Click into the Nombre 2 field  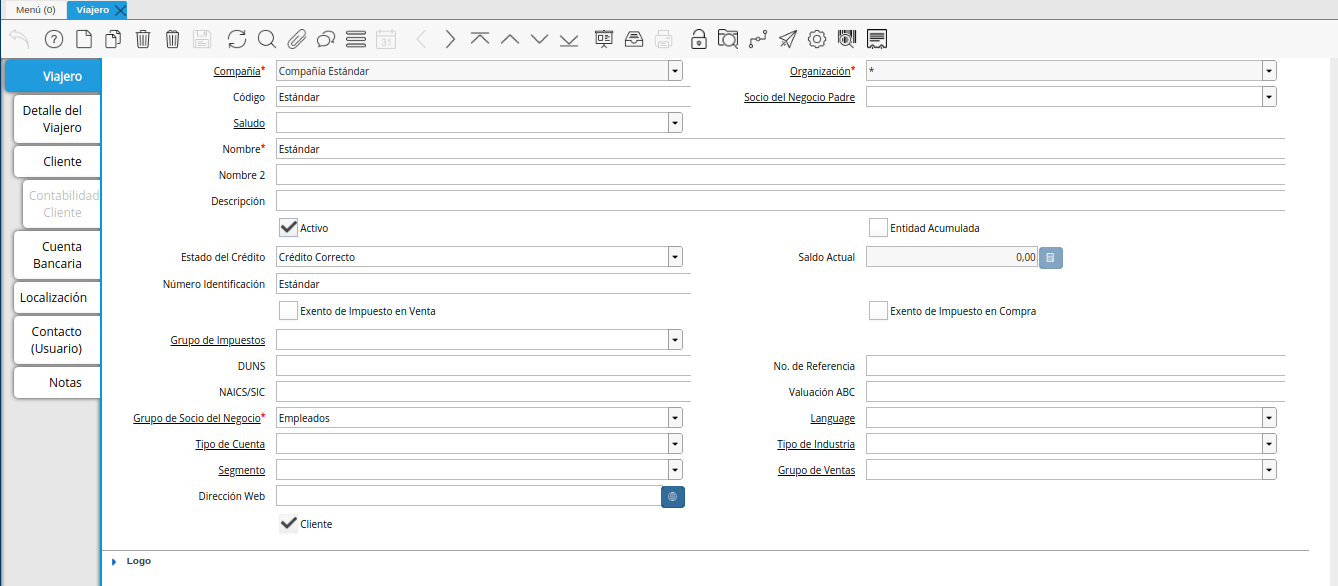[780, 175]
